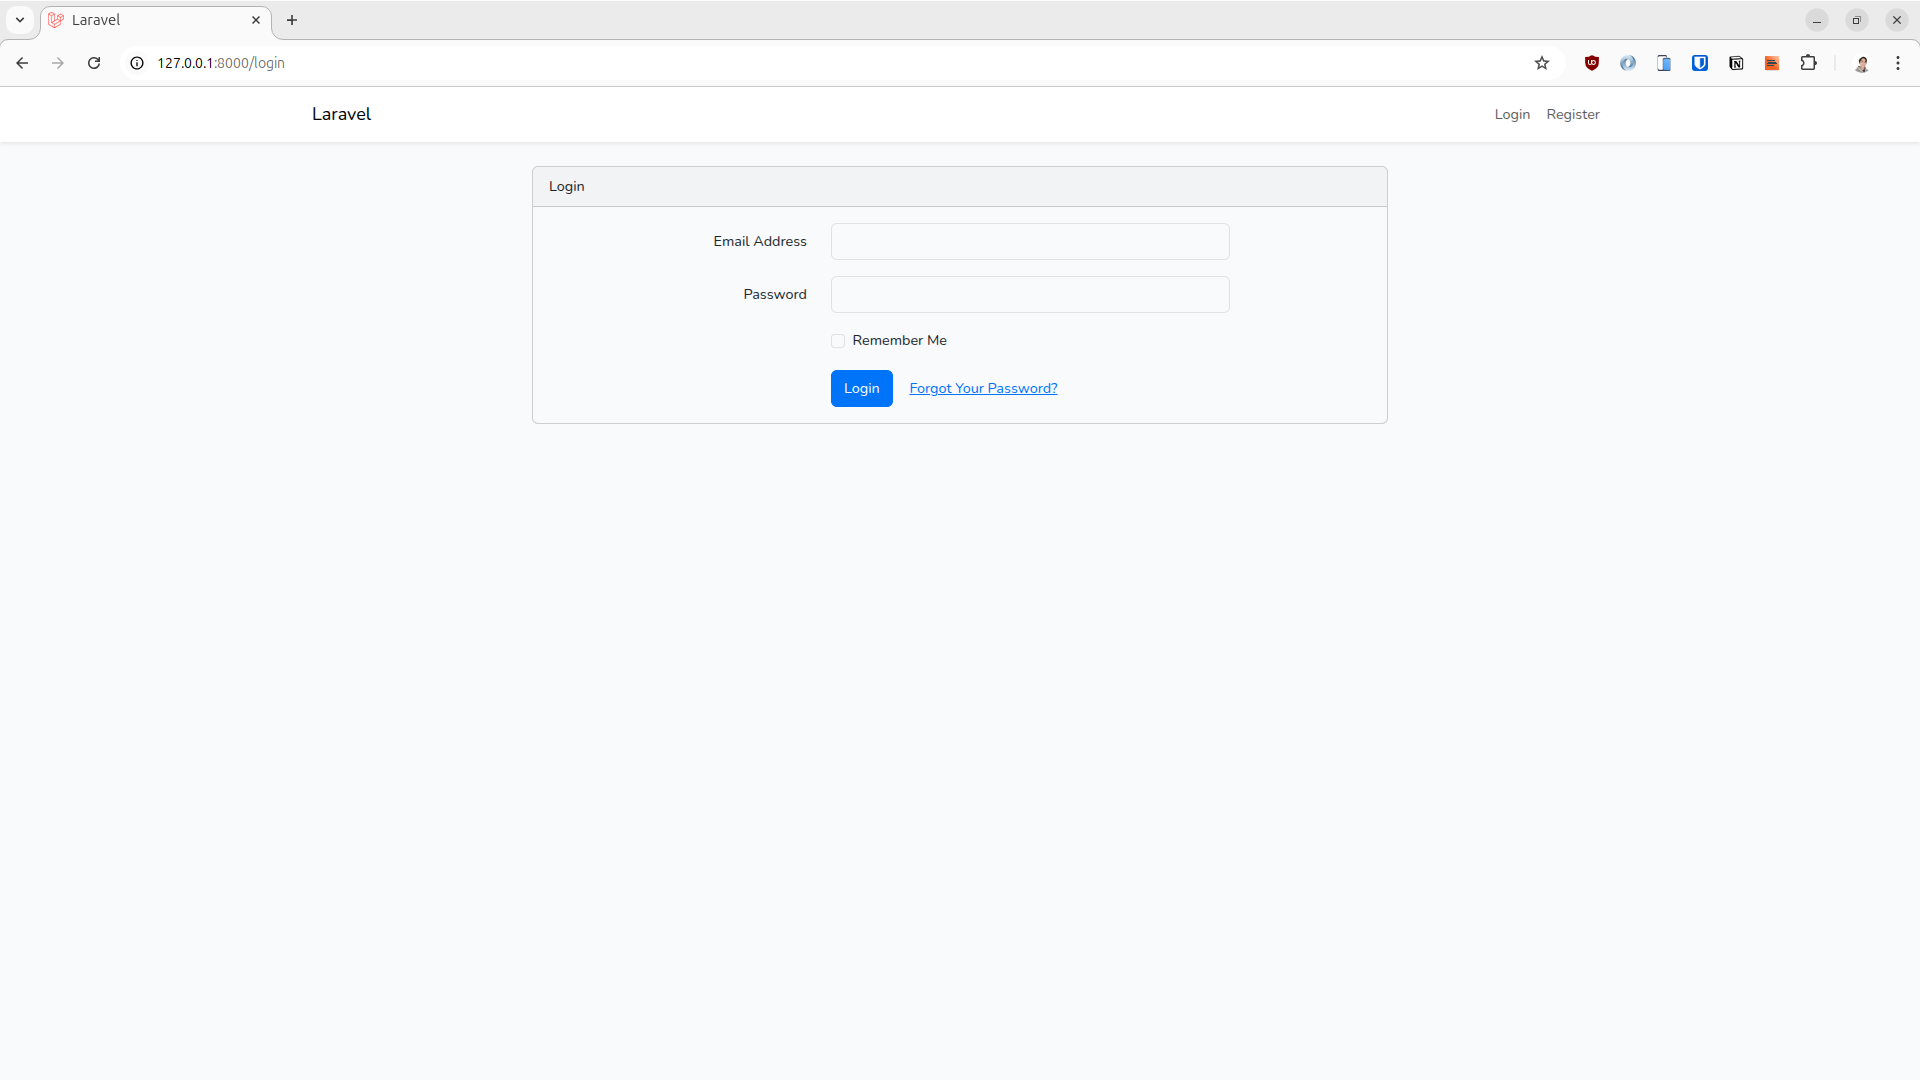Open the Laravel browser tab
The image size is (1920, 1080).
140,19
